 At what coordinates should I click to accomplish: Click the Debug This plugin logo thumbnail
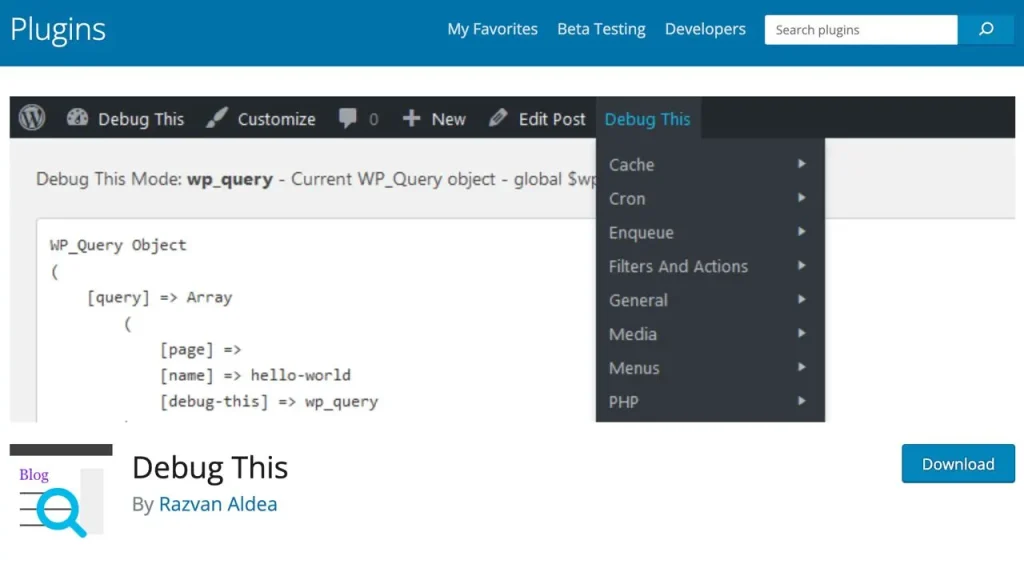(61, 491)
